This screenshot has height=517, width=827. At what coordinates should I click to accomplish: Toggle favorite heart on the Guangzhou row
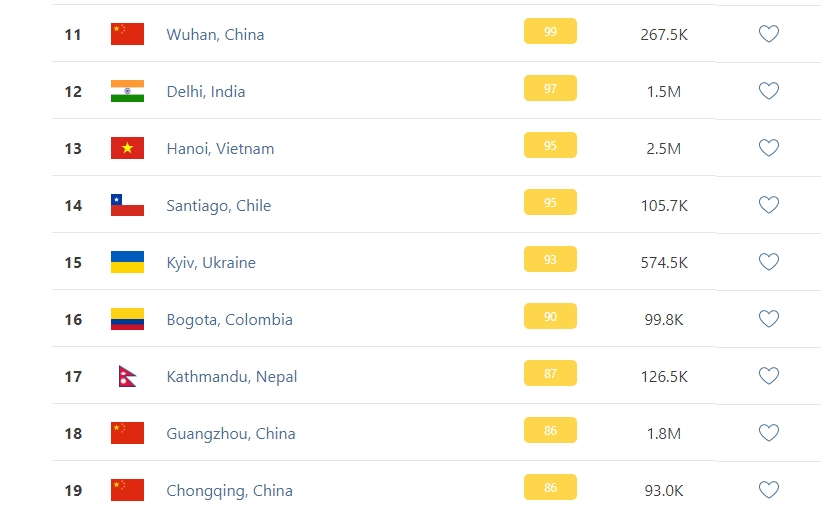point(768,433)
